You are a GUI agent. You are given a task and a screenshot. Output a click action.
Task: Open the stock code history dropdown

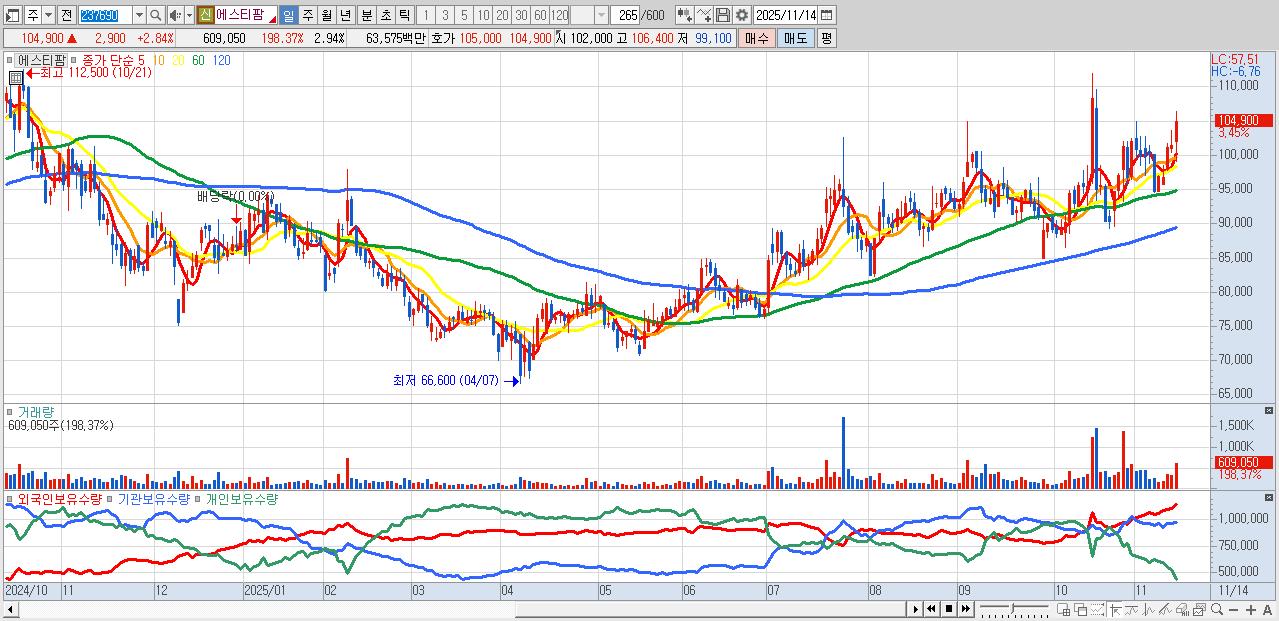(x=139, y=15)
